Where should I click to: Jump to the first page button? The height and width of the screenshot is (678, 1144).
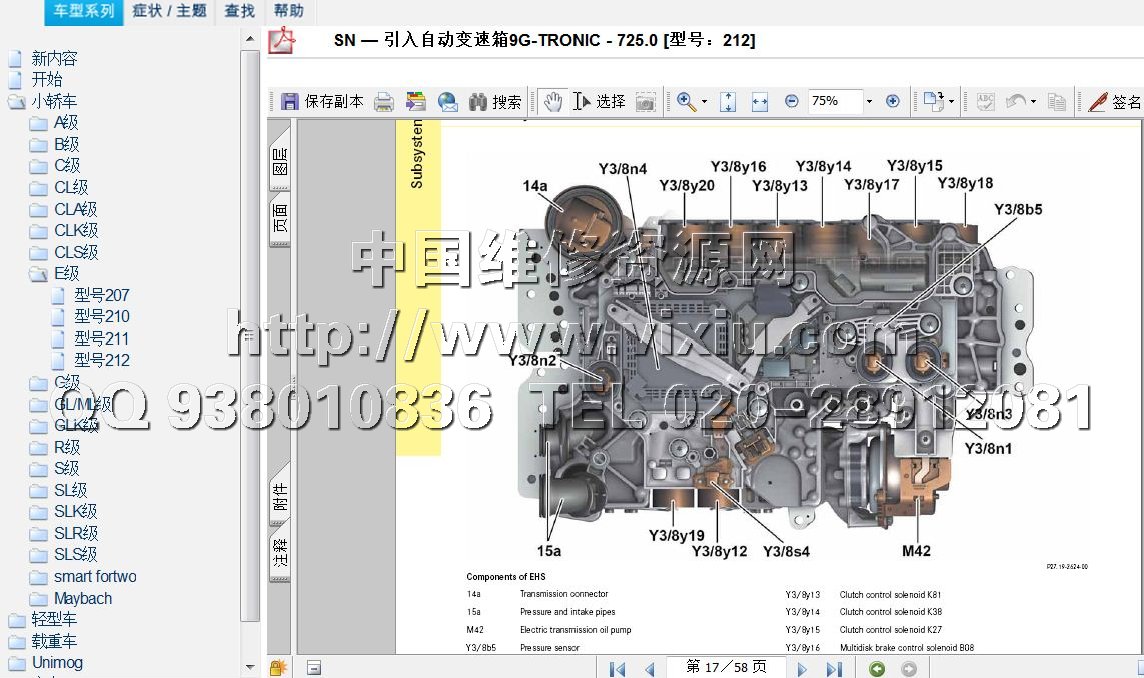(617, 668)
